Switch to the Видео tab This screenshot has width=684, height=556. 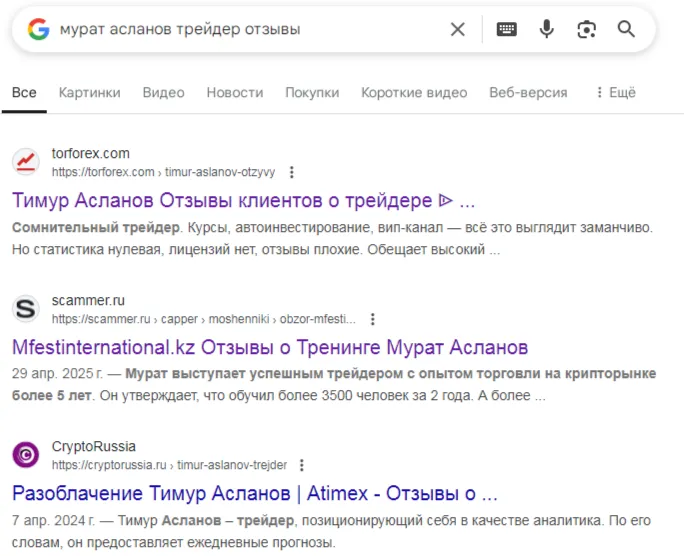[x=164, y=92]
